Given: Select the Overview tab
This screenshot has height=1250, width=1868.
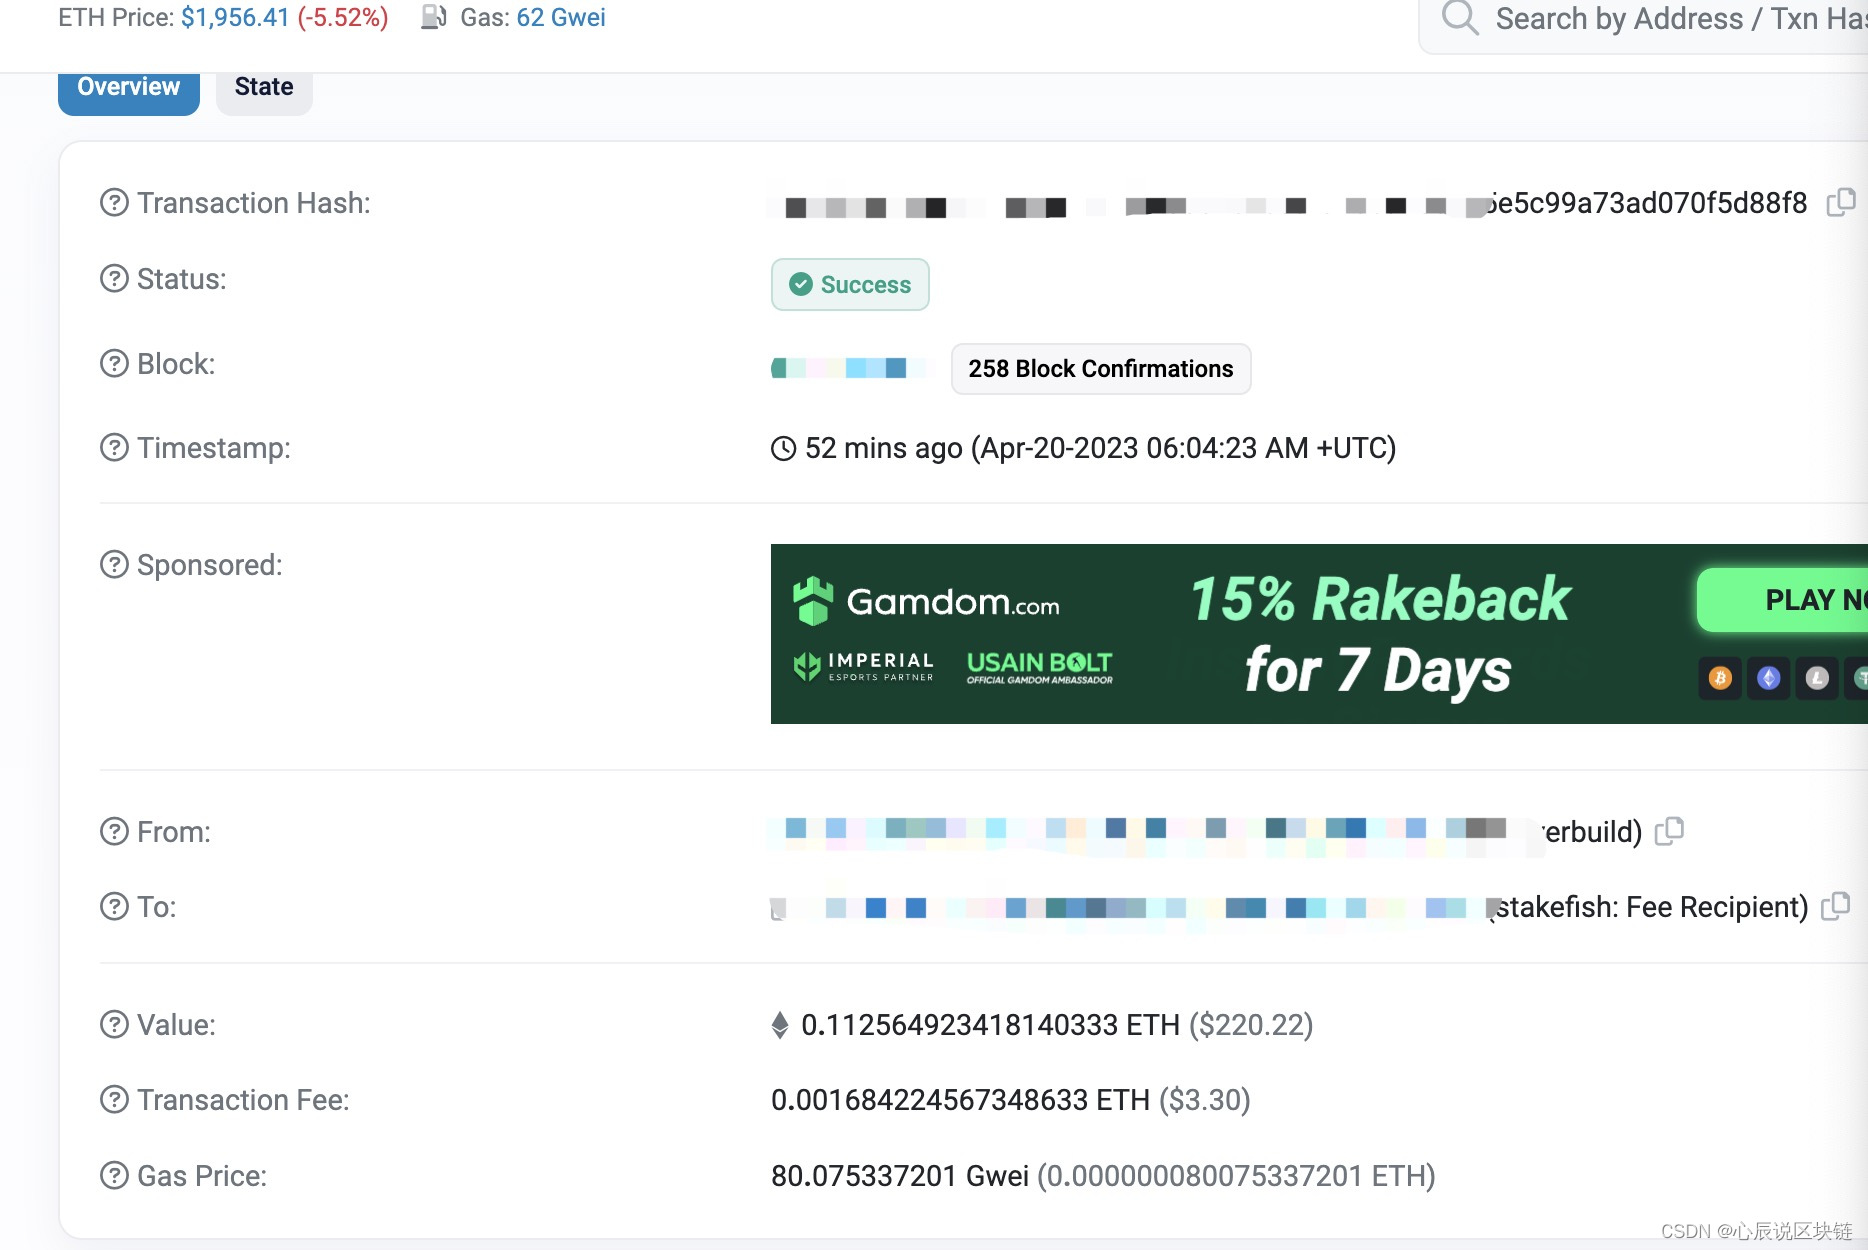Looking at the screenshot, I should click(x=129, y=88).
